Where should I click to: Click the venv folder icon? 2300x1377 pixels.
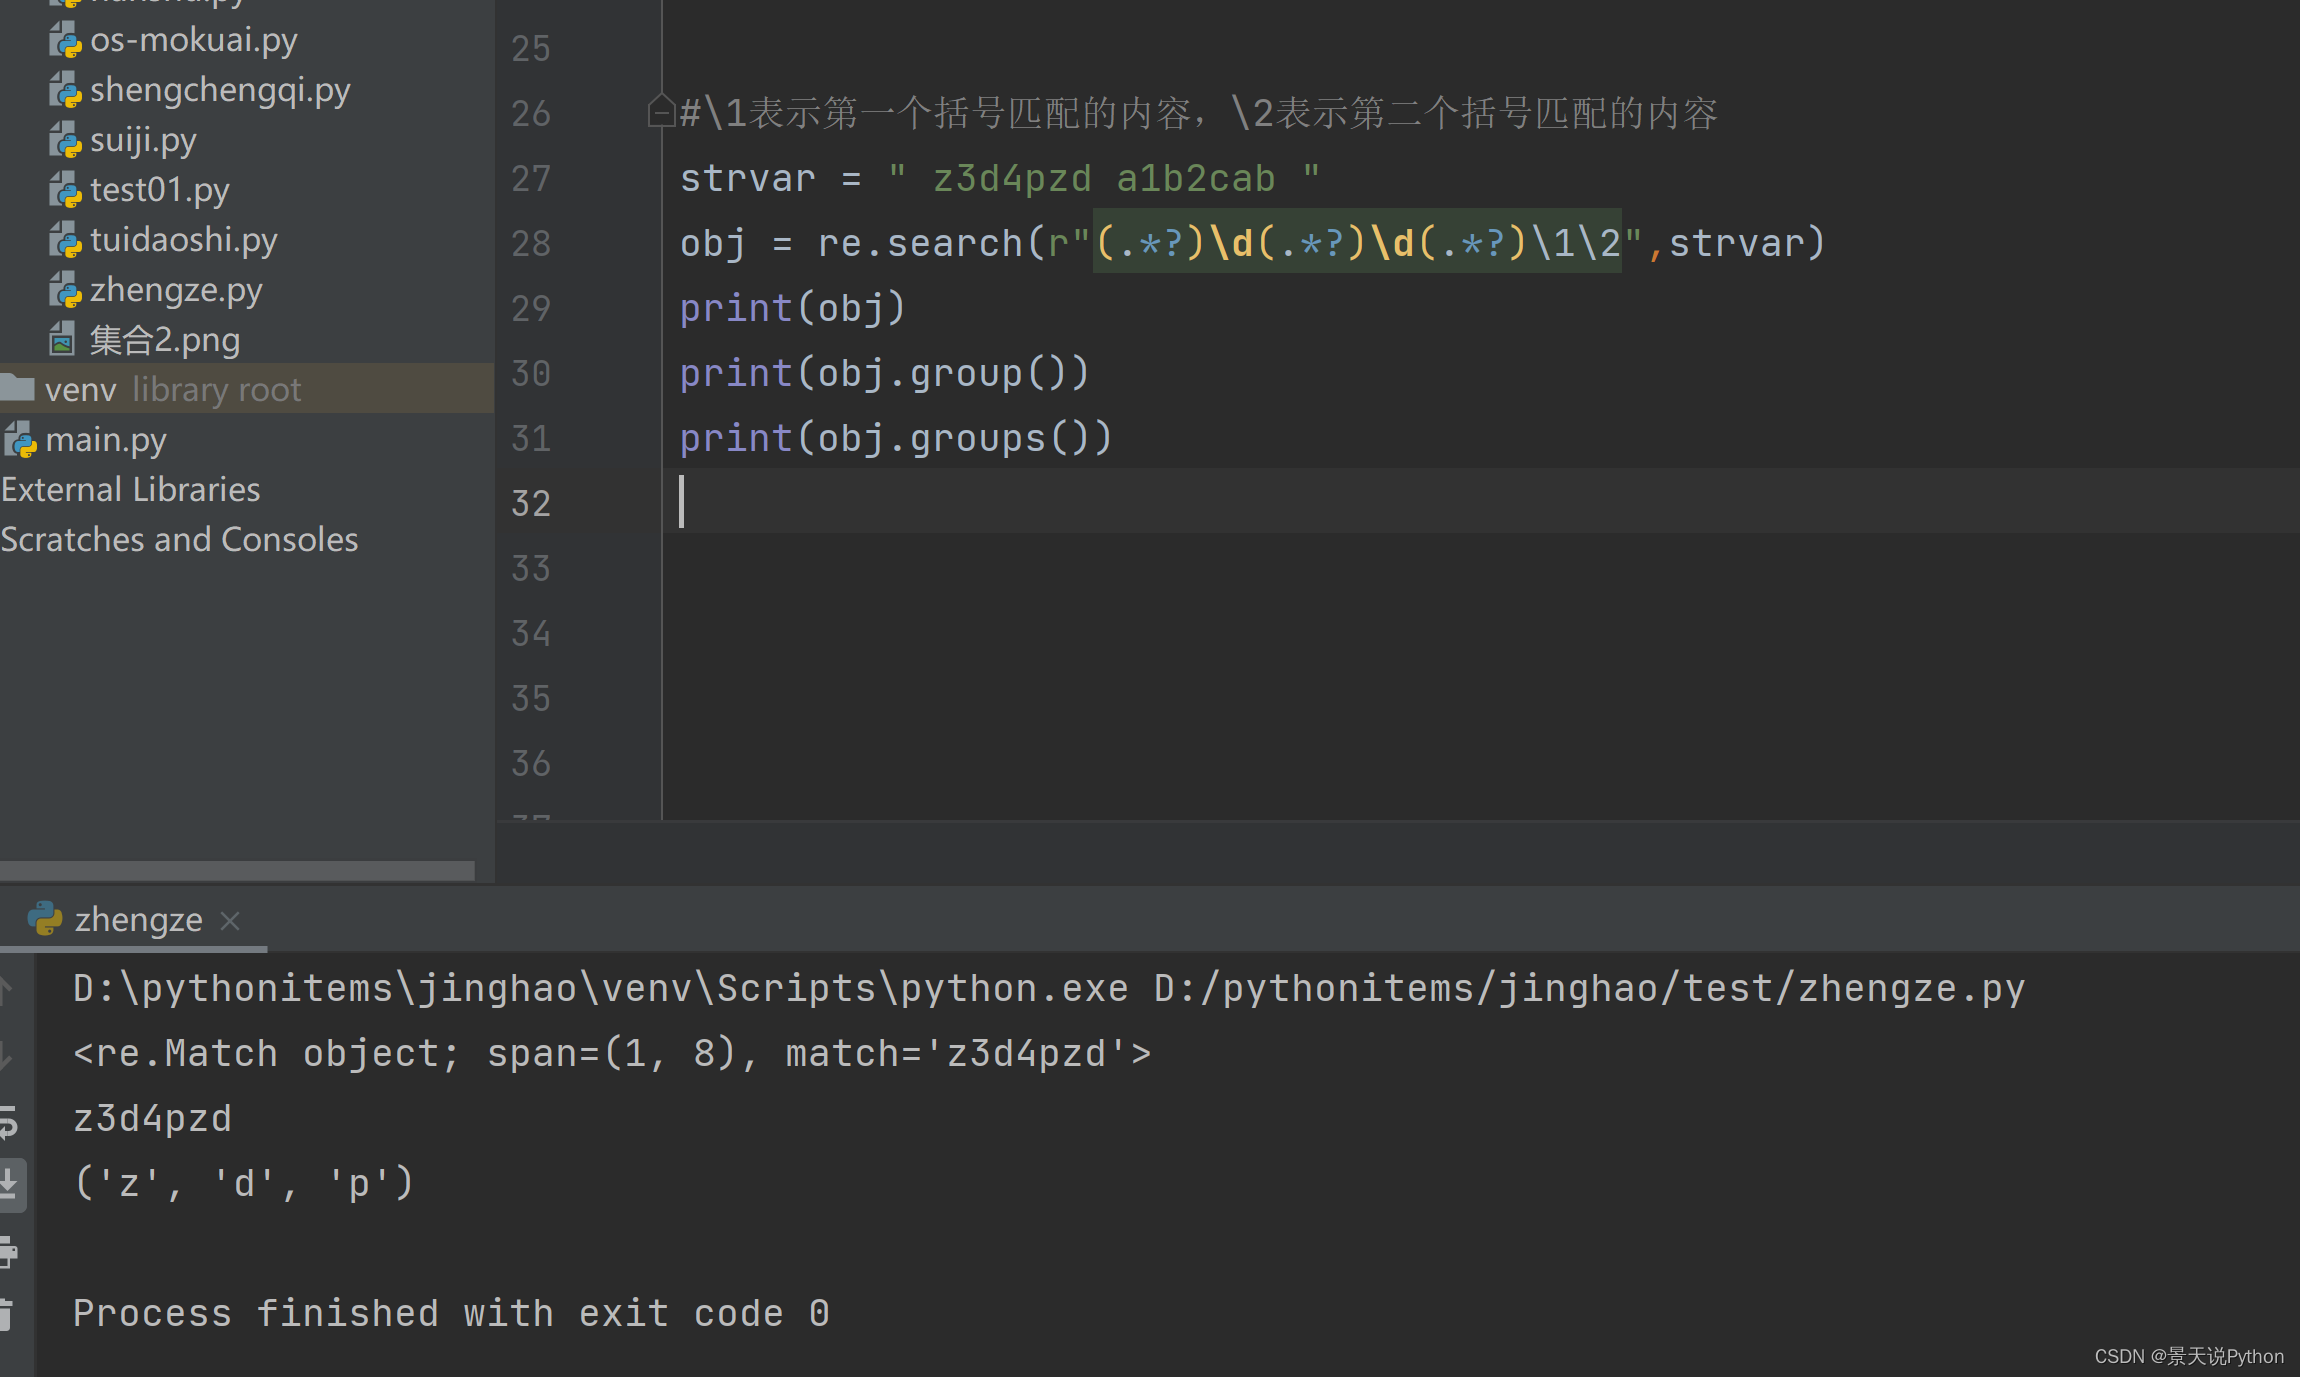tap(17, 388)
